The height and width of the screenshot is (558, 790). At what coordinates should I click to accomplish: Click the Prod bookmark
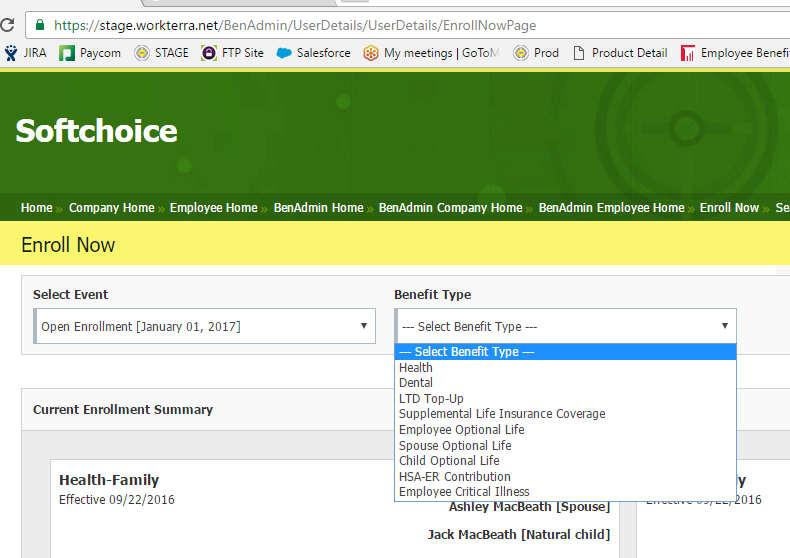tap(537, 53)
